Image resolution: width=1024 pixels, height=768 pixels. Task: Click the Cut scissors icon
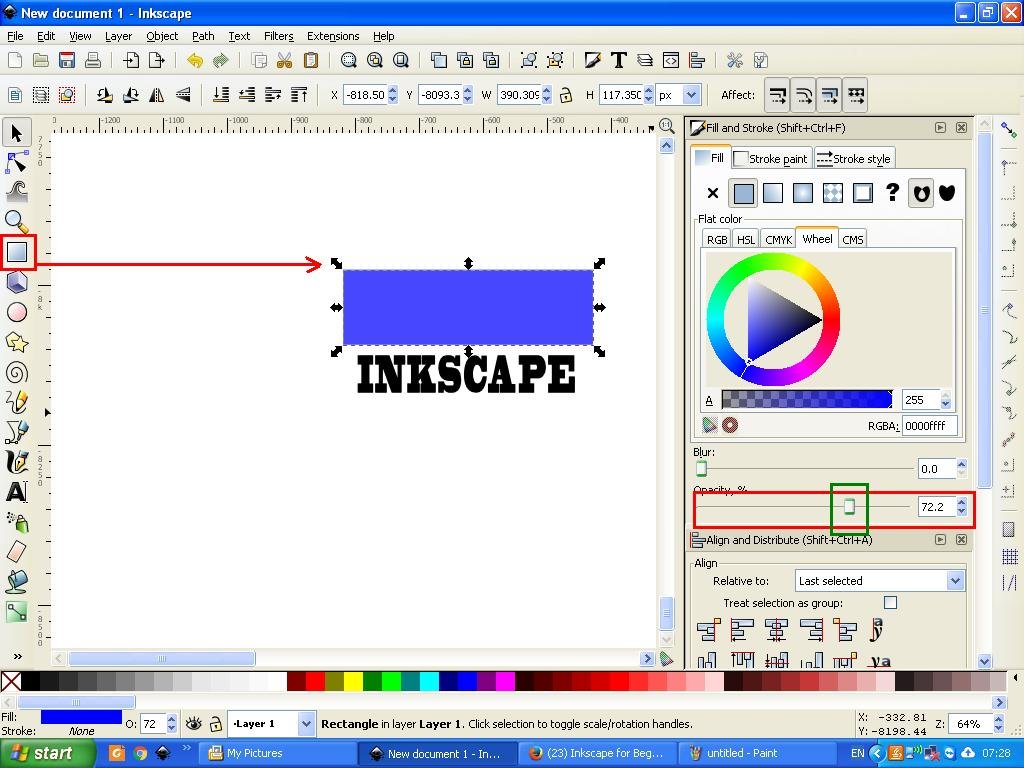(x=284, y=61)
